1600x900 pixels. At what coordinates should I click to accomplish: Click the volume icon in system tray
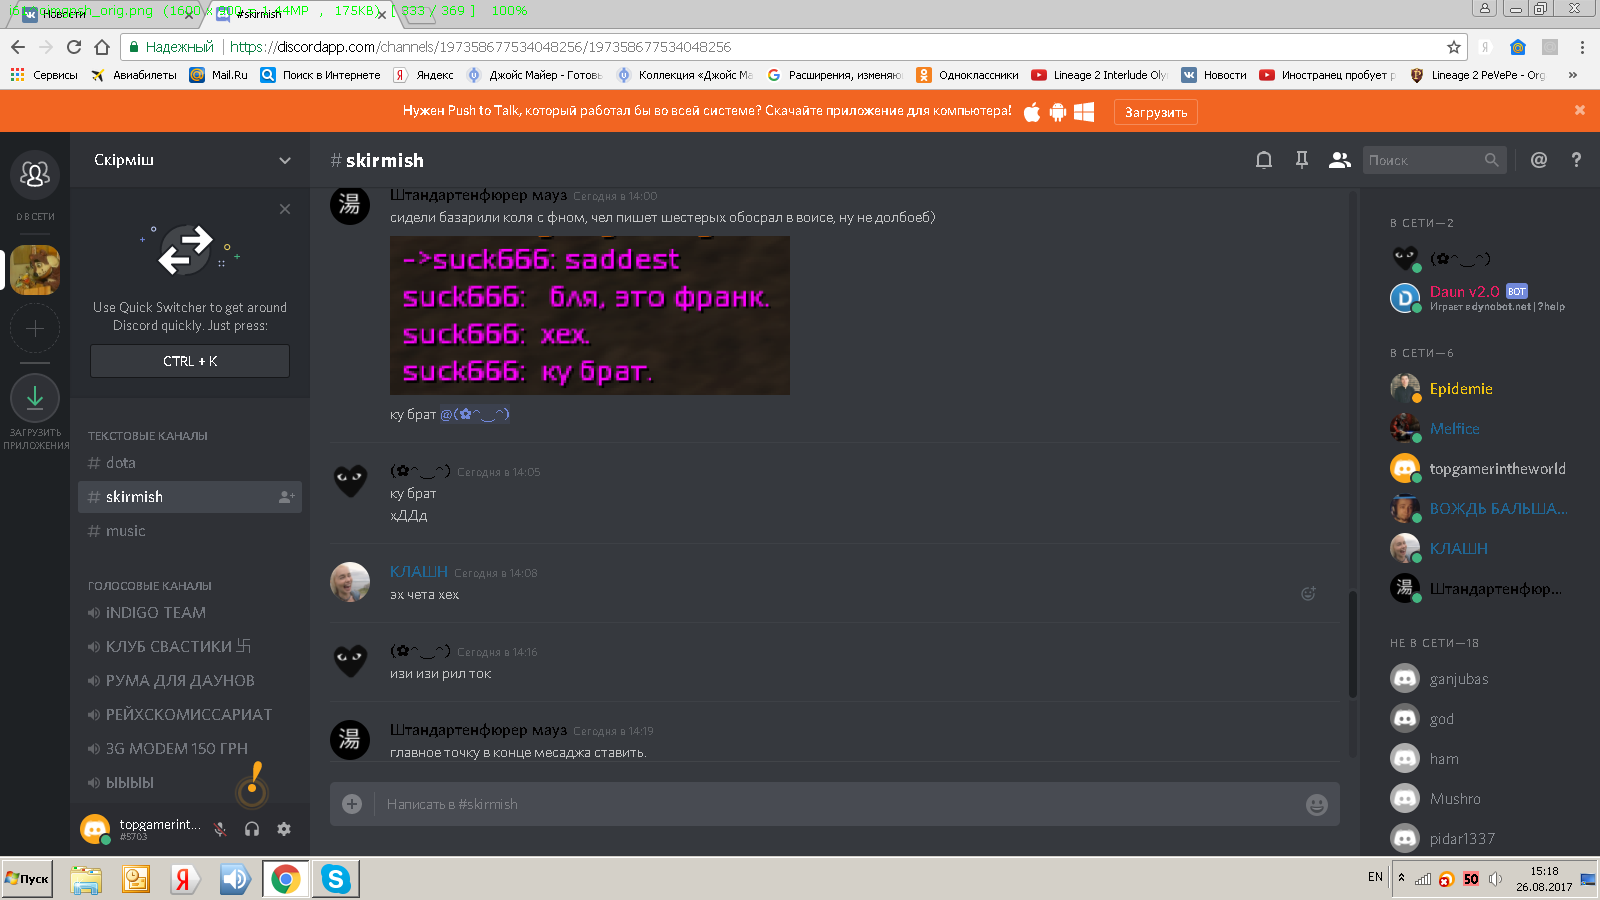1495,879
